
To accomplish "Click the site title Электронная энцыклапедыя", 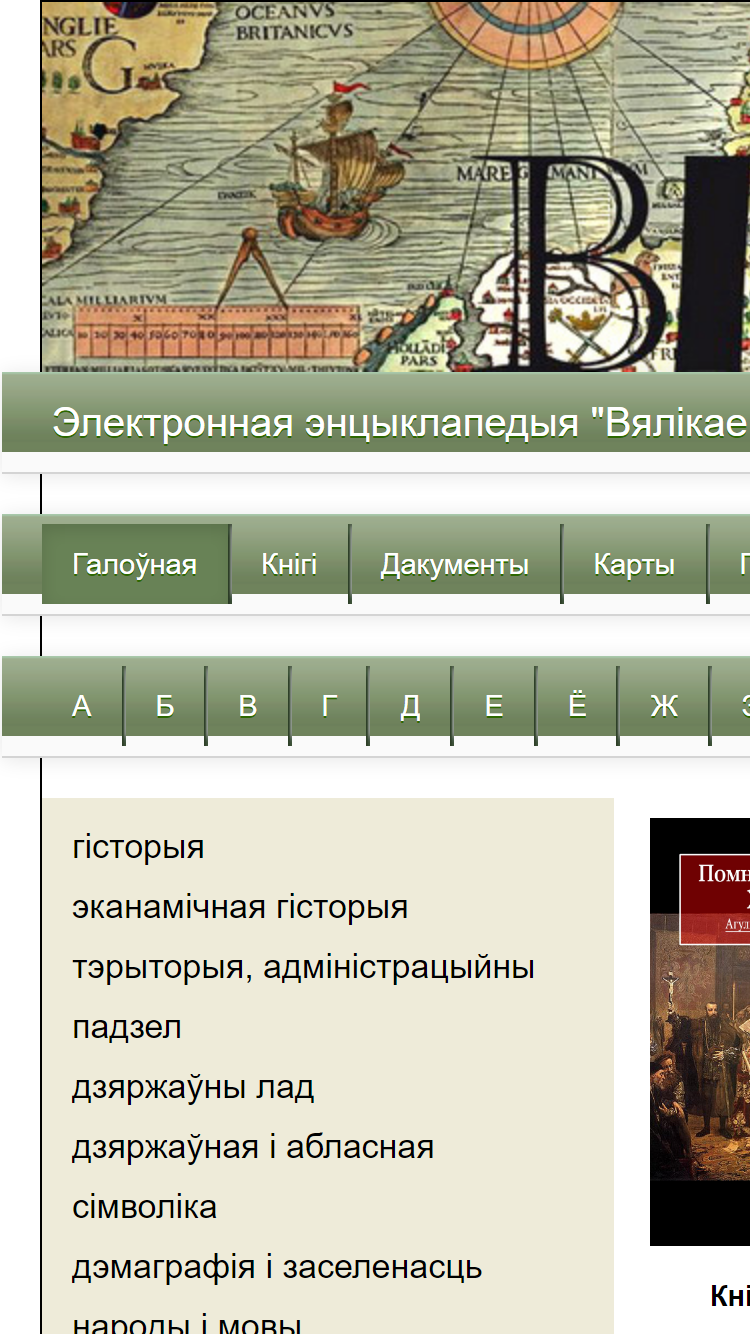I will click(400, 422).
